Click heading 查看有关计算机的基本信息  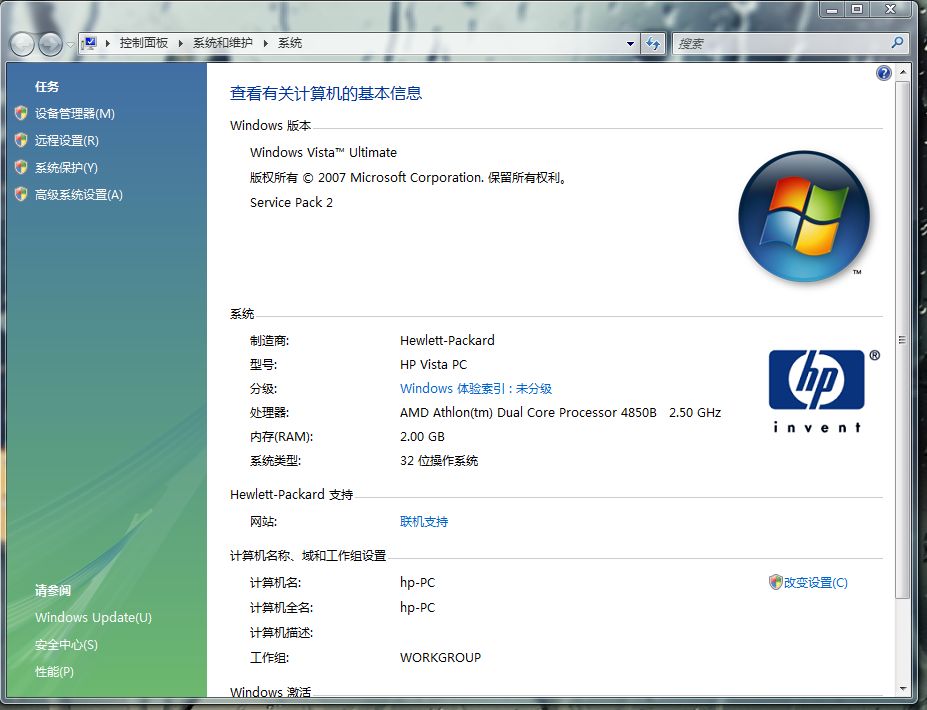(x=326, y=93)
